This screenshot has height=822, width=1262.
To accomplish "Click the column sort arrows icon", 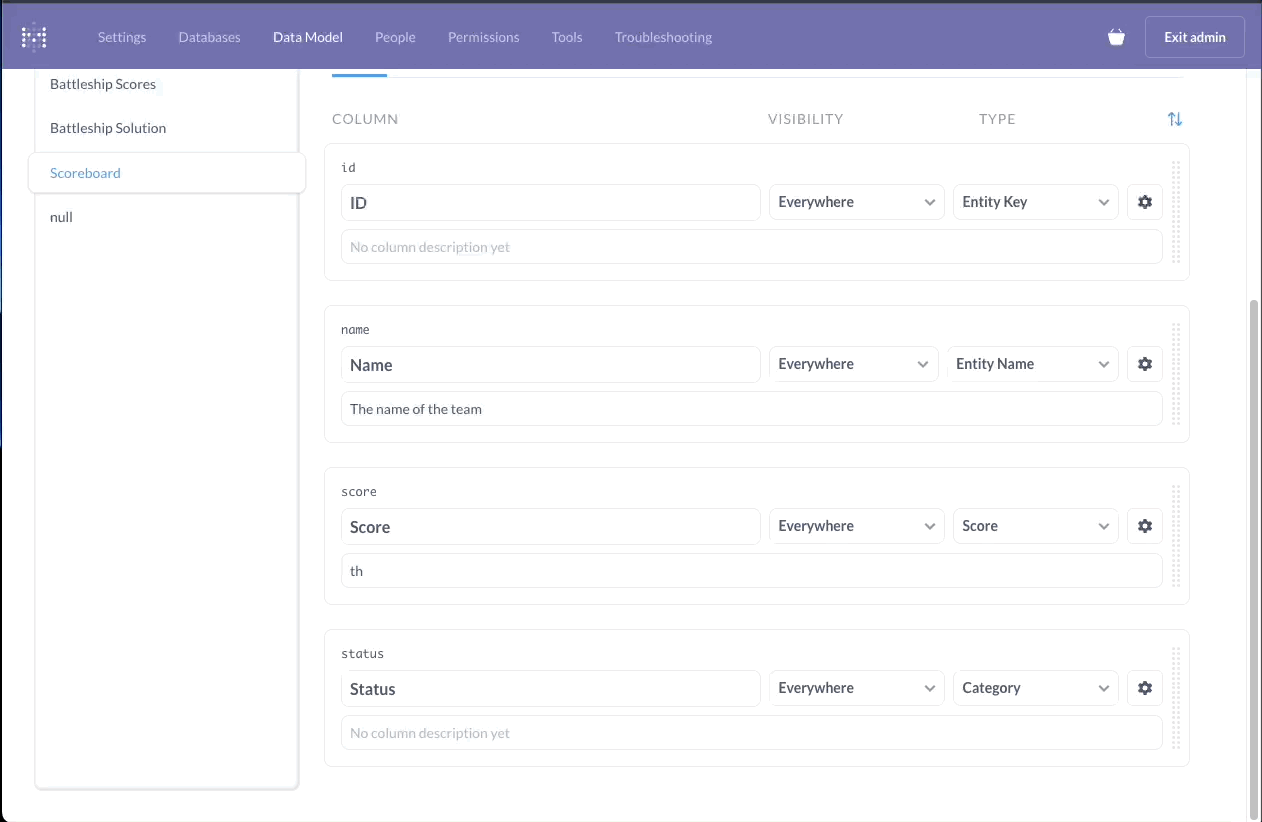I will point(1174,118).
